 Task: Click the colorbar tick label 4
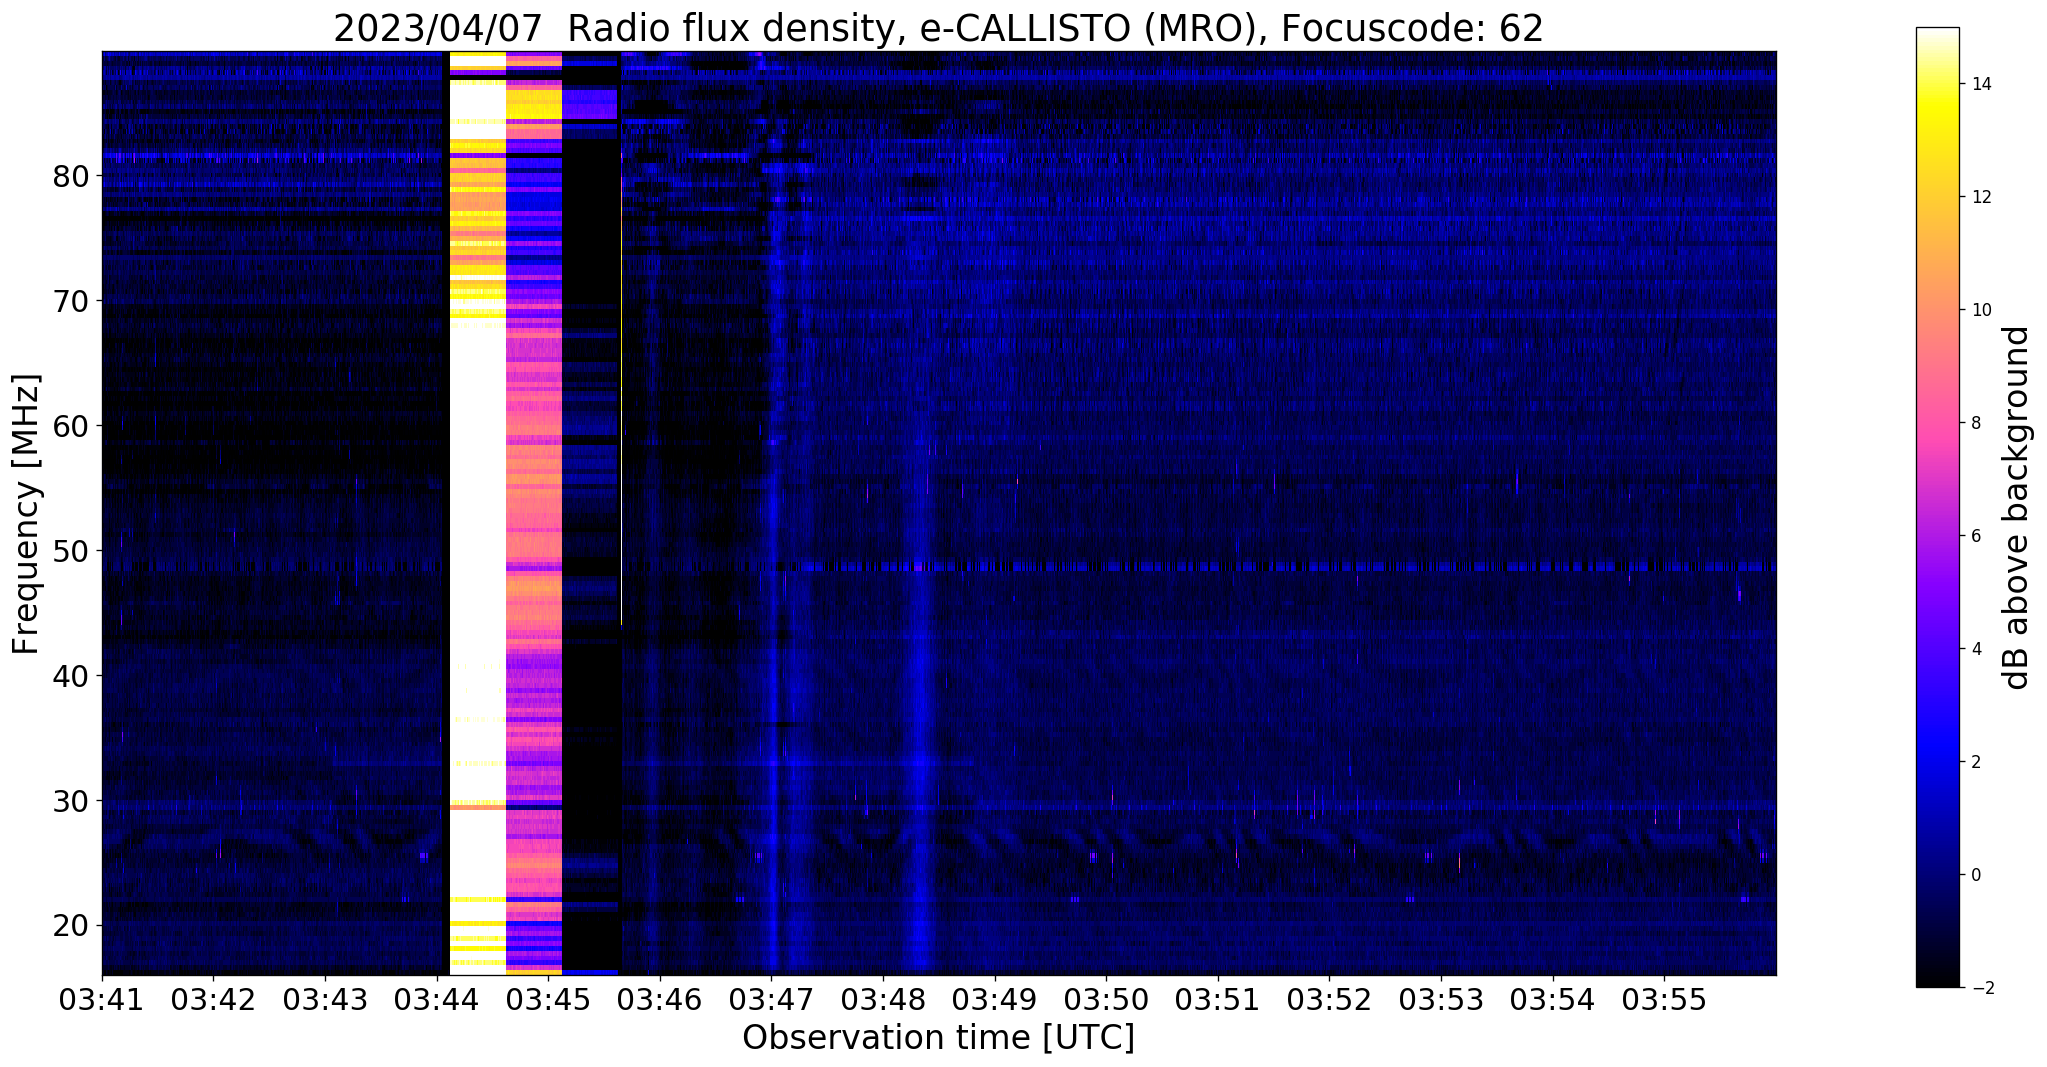click(1975, 649)
